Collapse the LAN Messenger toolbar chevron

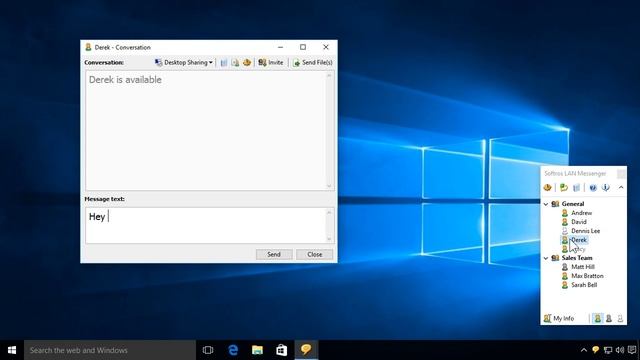click(x=621, y=187)
